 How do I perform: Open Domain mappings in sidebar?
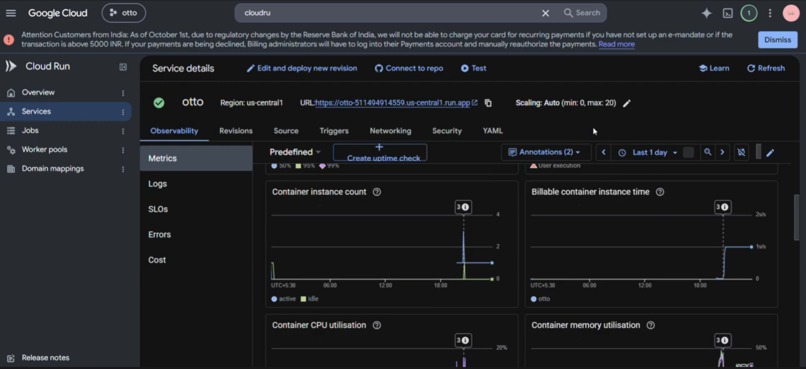point(52,169)
